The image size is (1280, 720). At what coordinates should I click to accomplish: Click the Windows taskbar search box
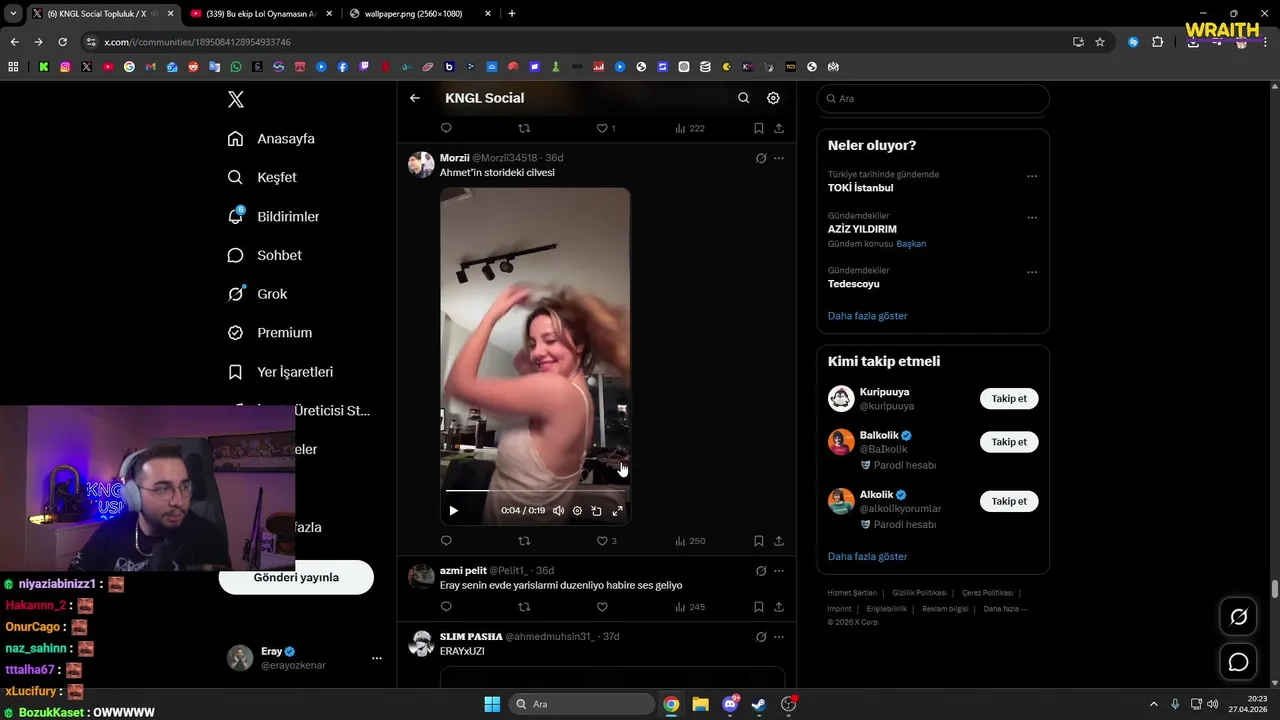pyautogui.click(x=580, y=704)
